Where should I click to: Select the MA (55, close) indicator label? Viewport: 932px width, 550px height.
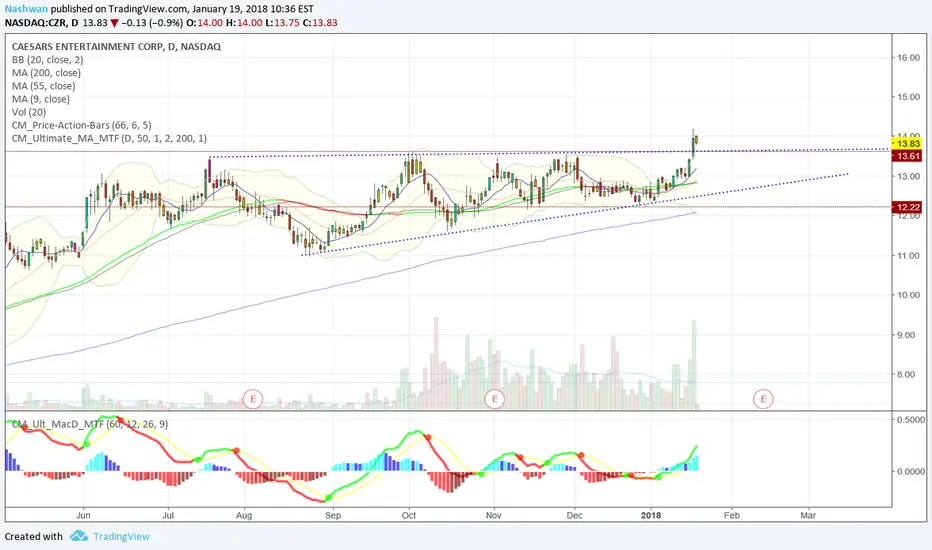tap(44, 86)
